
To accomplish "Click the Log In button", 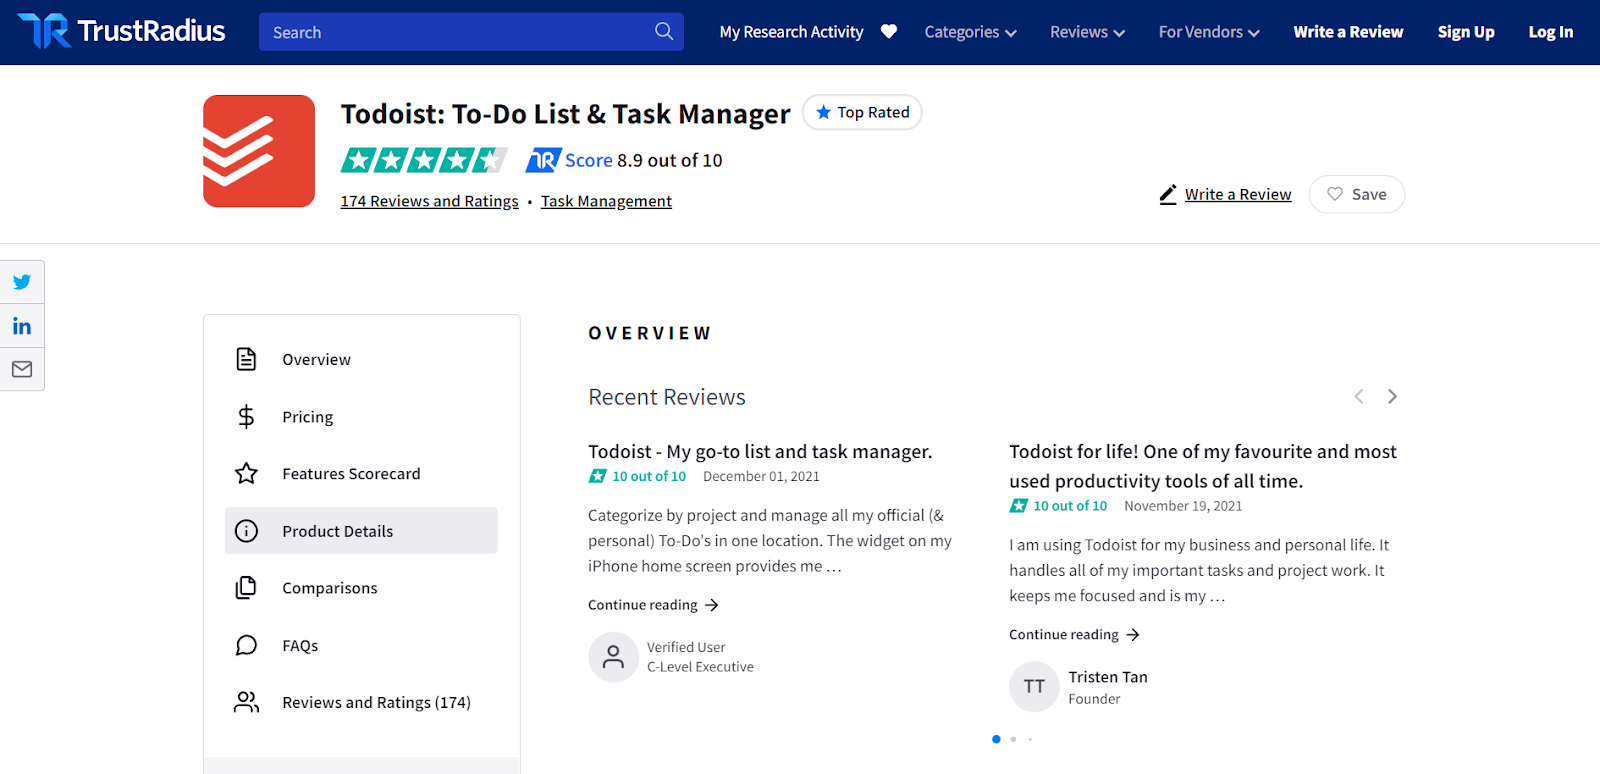I will point(1550,32).
